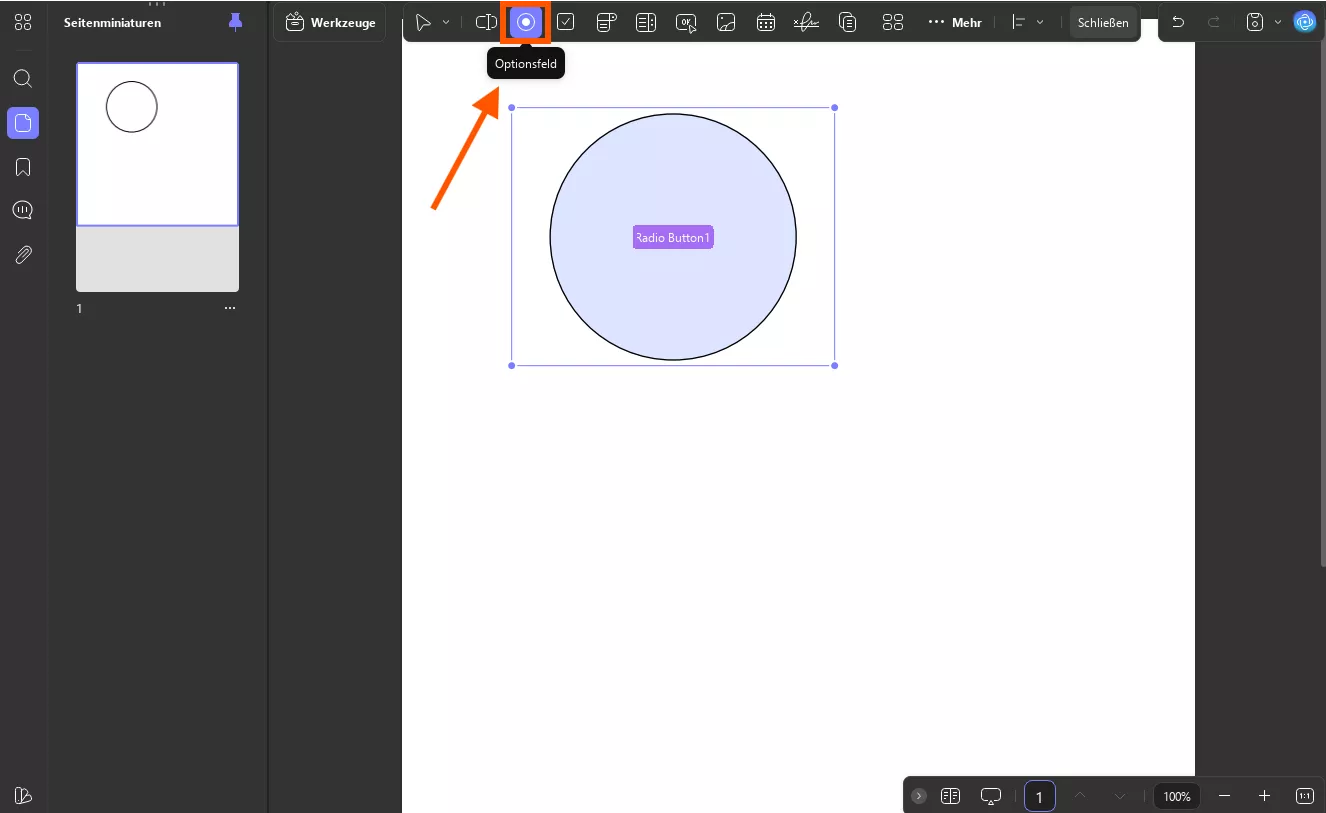Pick the list box field tool
The image size is (1326, 813).
[x=646, y=22]
